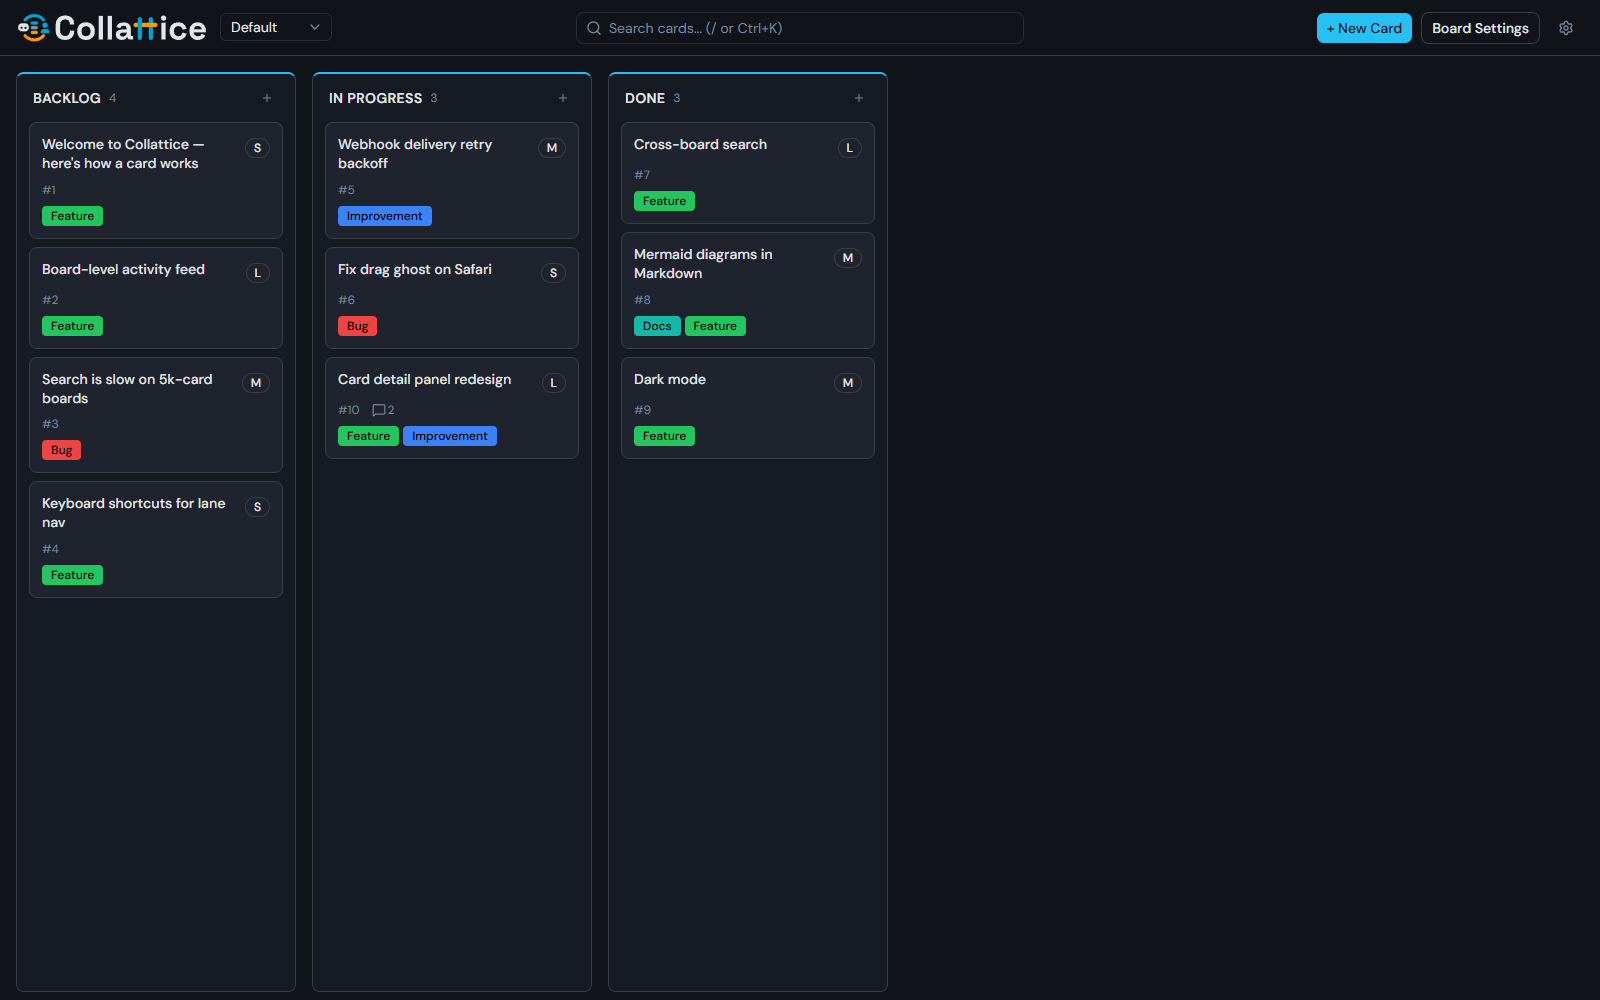Open the Default board dropdown

tap(275, 28)
